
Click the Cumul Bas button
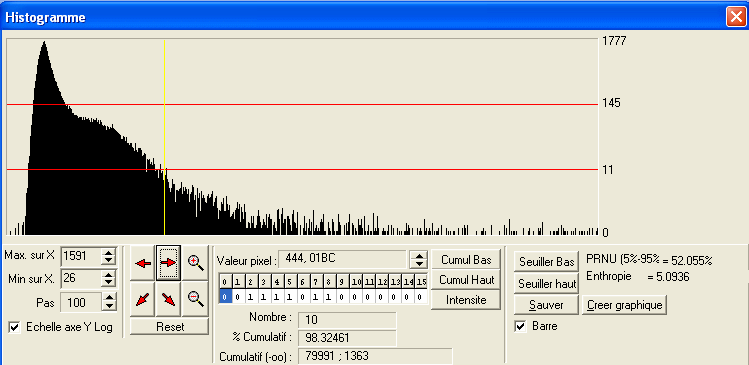pyautogui.click(x=466, y=260)
